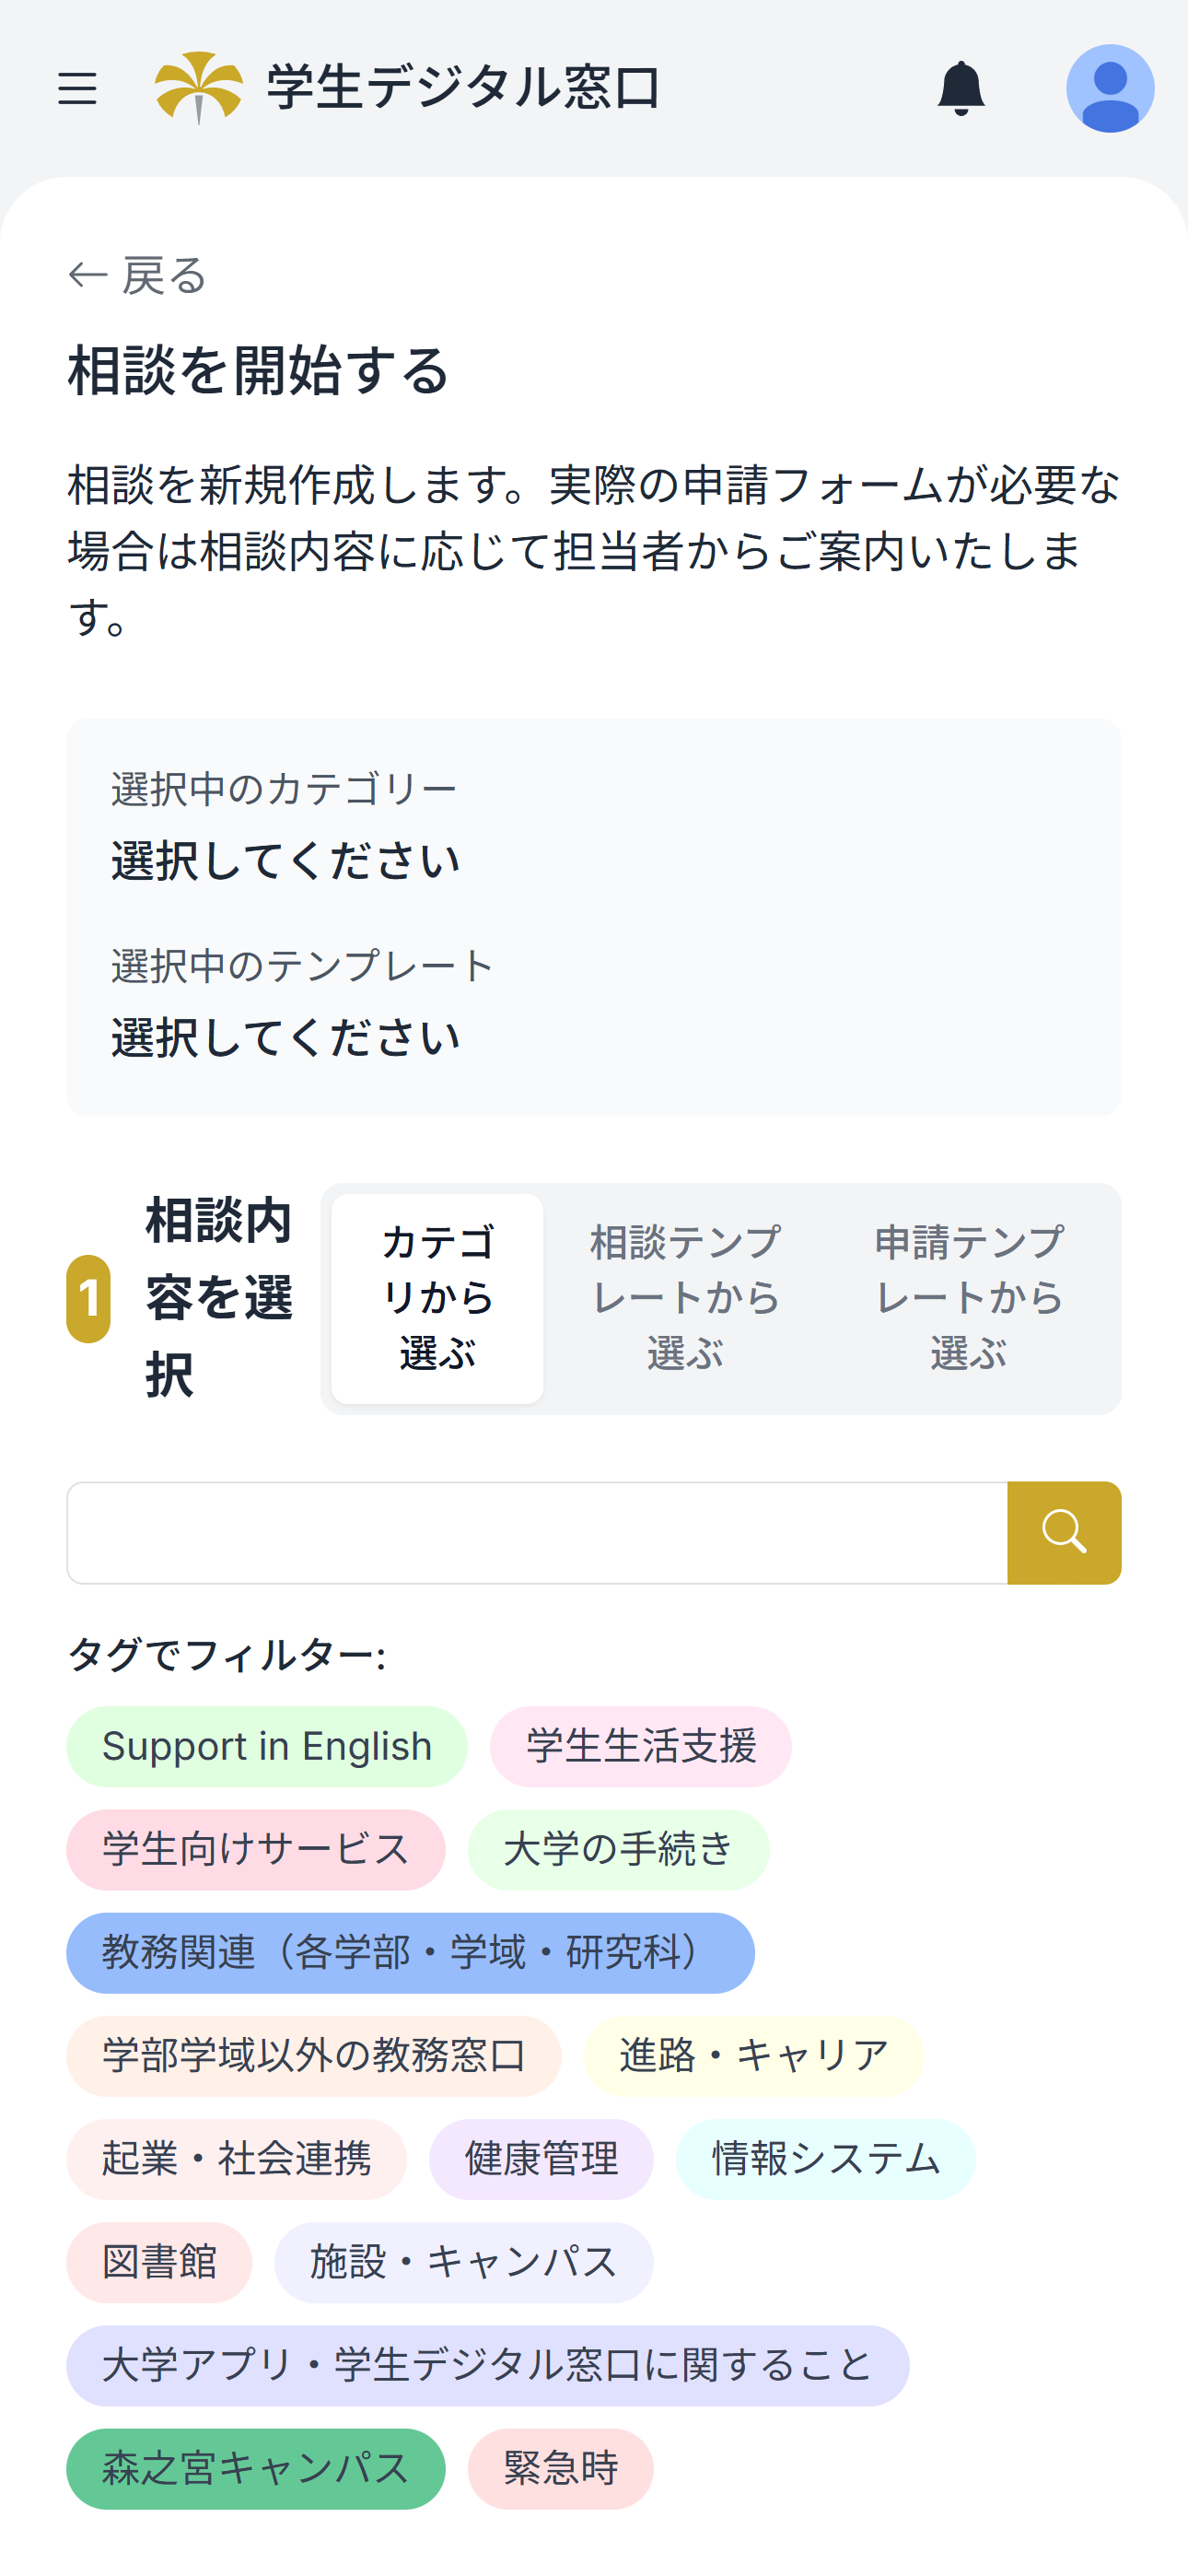Switch to 申請テンプレートから選ぶ tab
Viewport: 1188px width, 2576px height.
(968, 1298)
